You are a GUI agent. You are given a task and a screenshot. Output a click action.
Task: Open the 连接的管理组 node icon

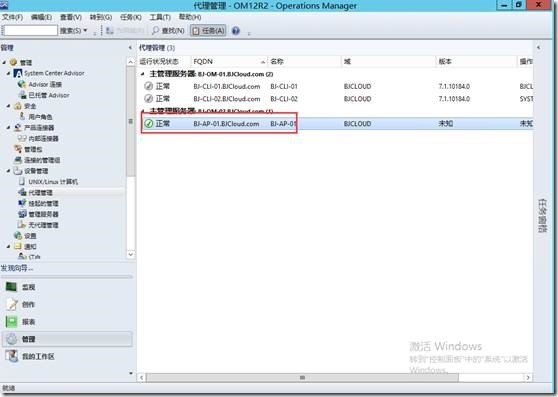(18, 160)
